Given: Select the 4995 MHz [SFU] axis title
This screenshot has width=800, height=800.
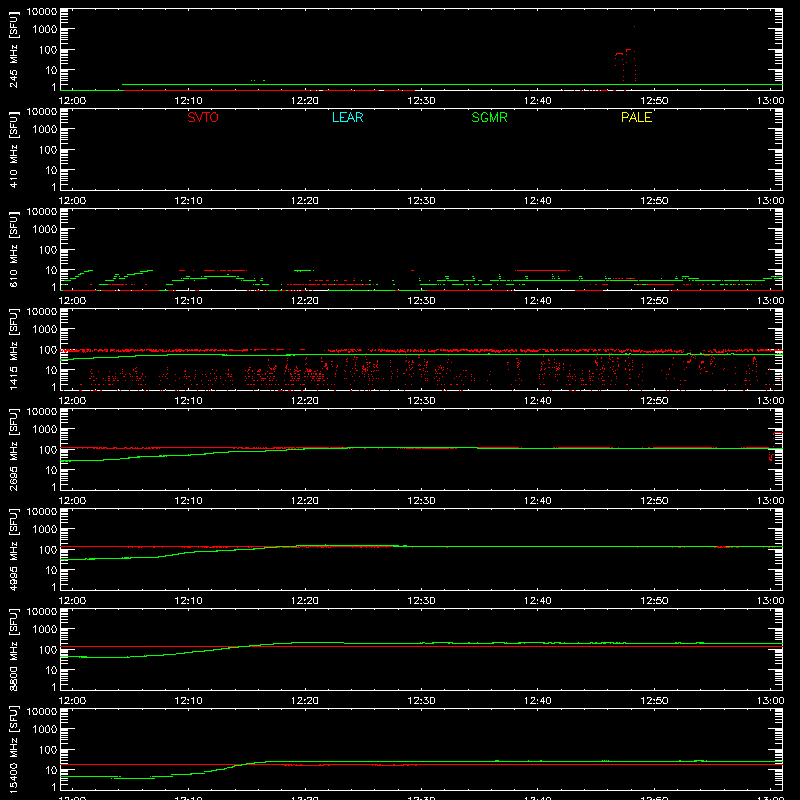Looking at the screenshot, I should tap(13, 549).
